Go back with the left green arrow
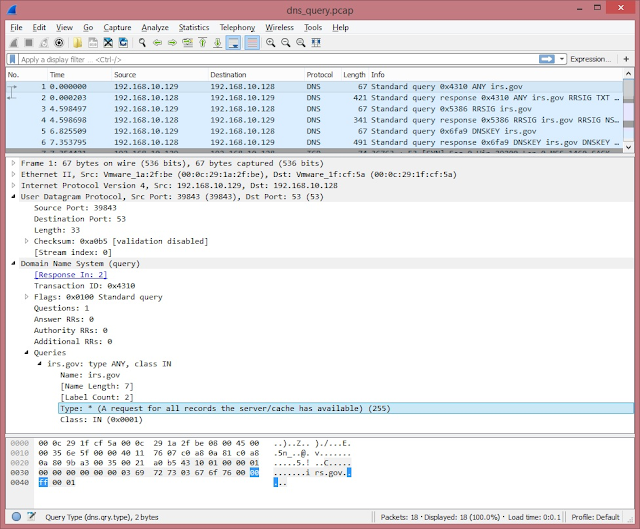This screenshot has width=640, height=529. (x=157, y=42)
